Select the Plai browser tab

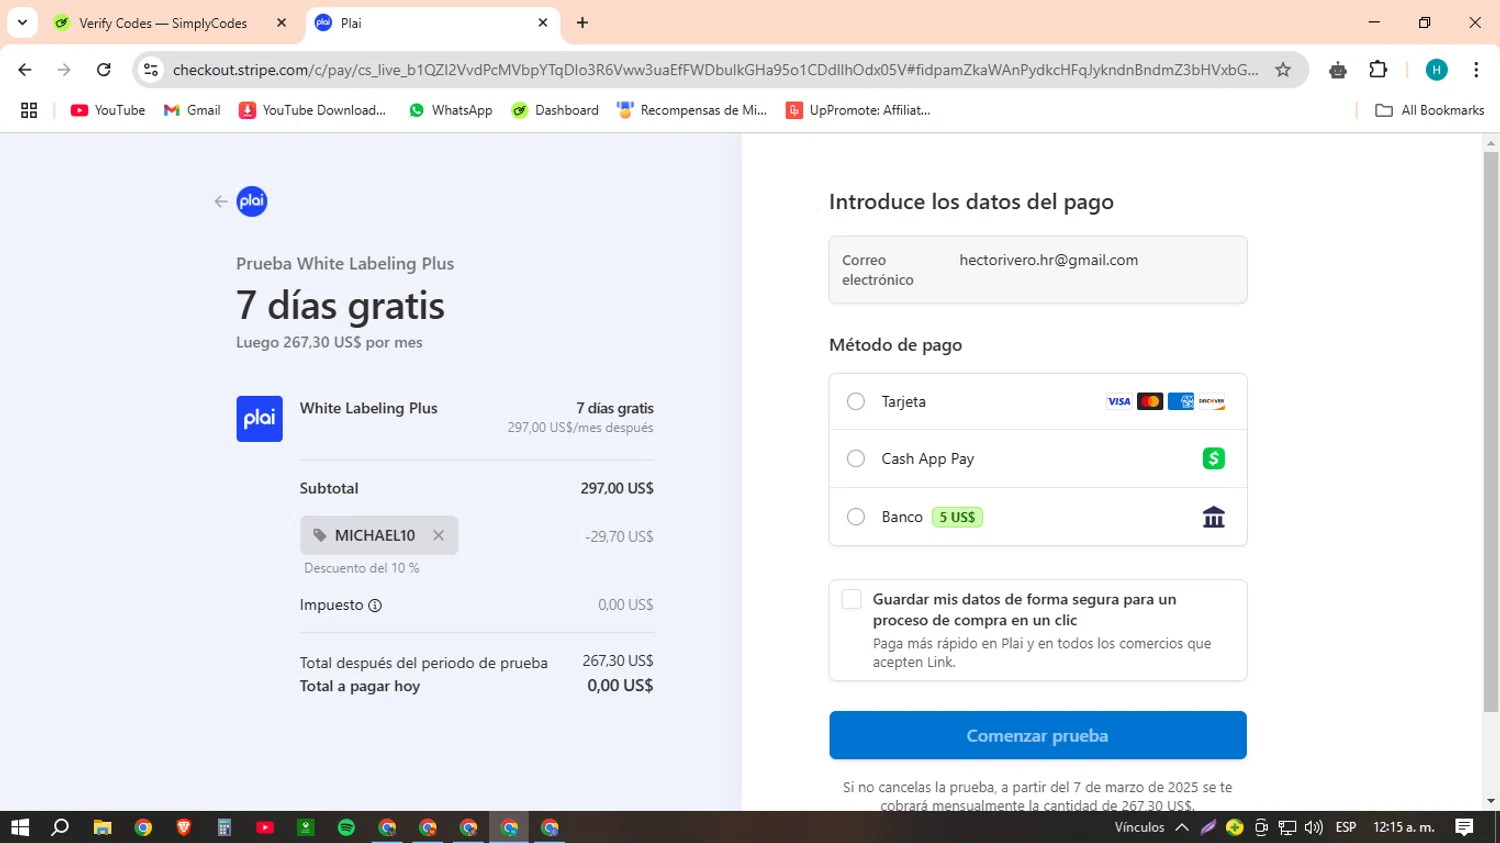pos(432,23)
